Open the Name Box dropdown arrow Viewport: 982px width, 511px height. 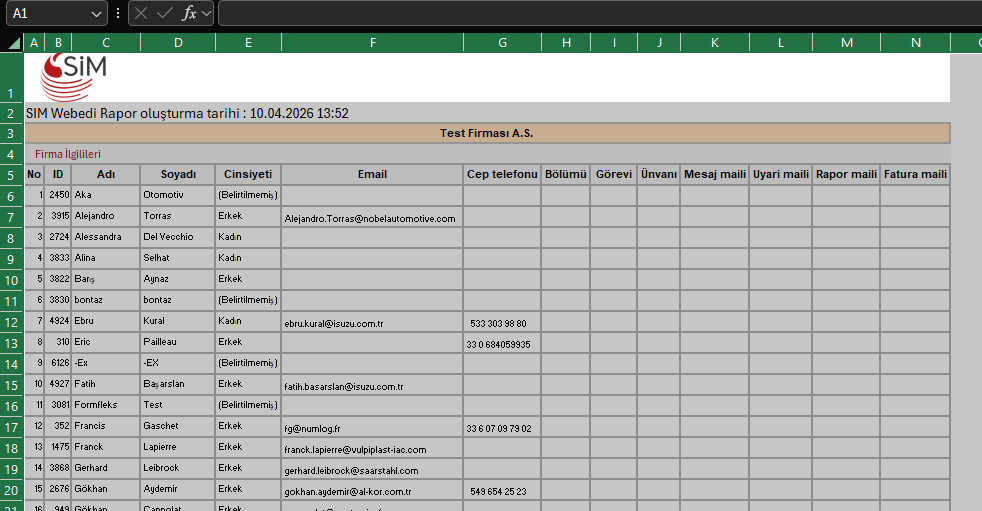[x=96, y=13]
